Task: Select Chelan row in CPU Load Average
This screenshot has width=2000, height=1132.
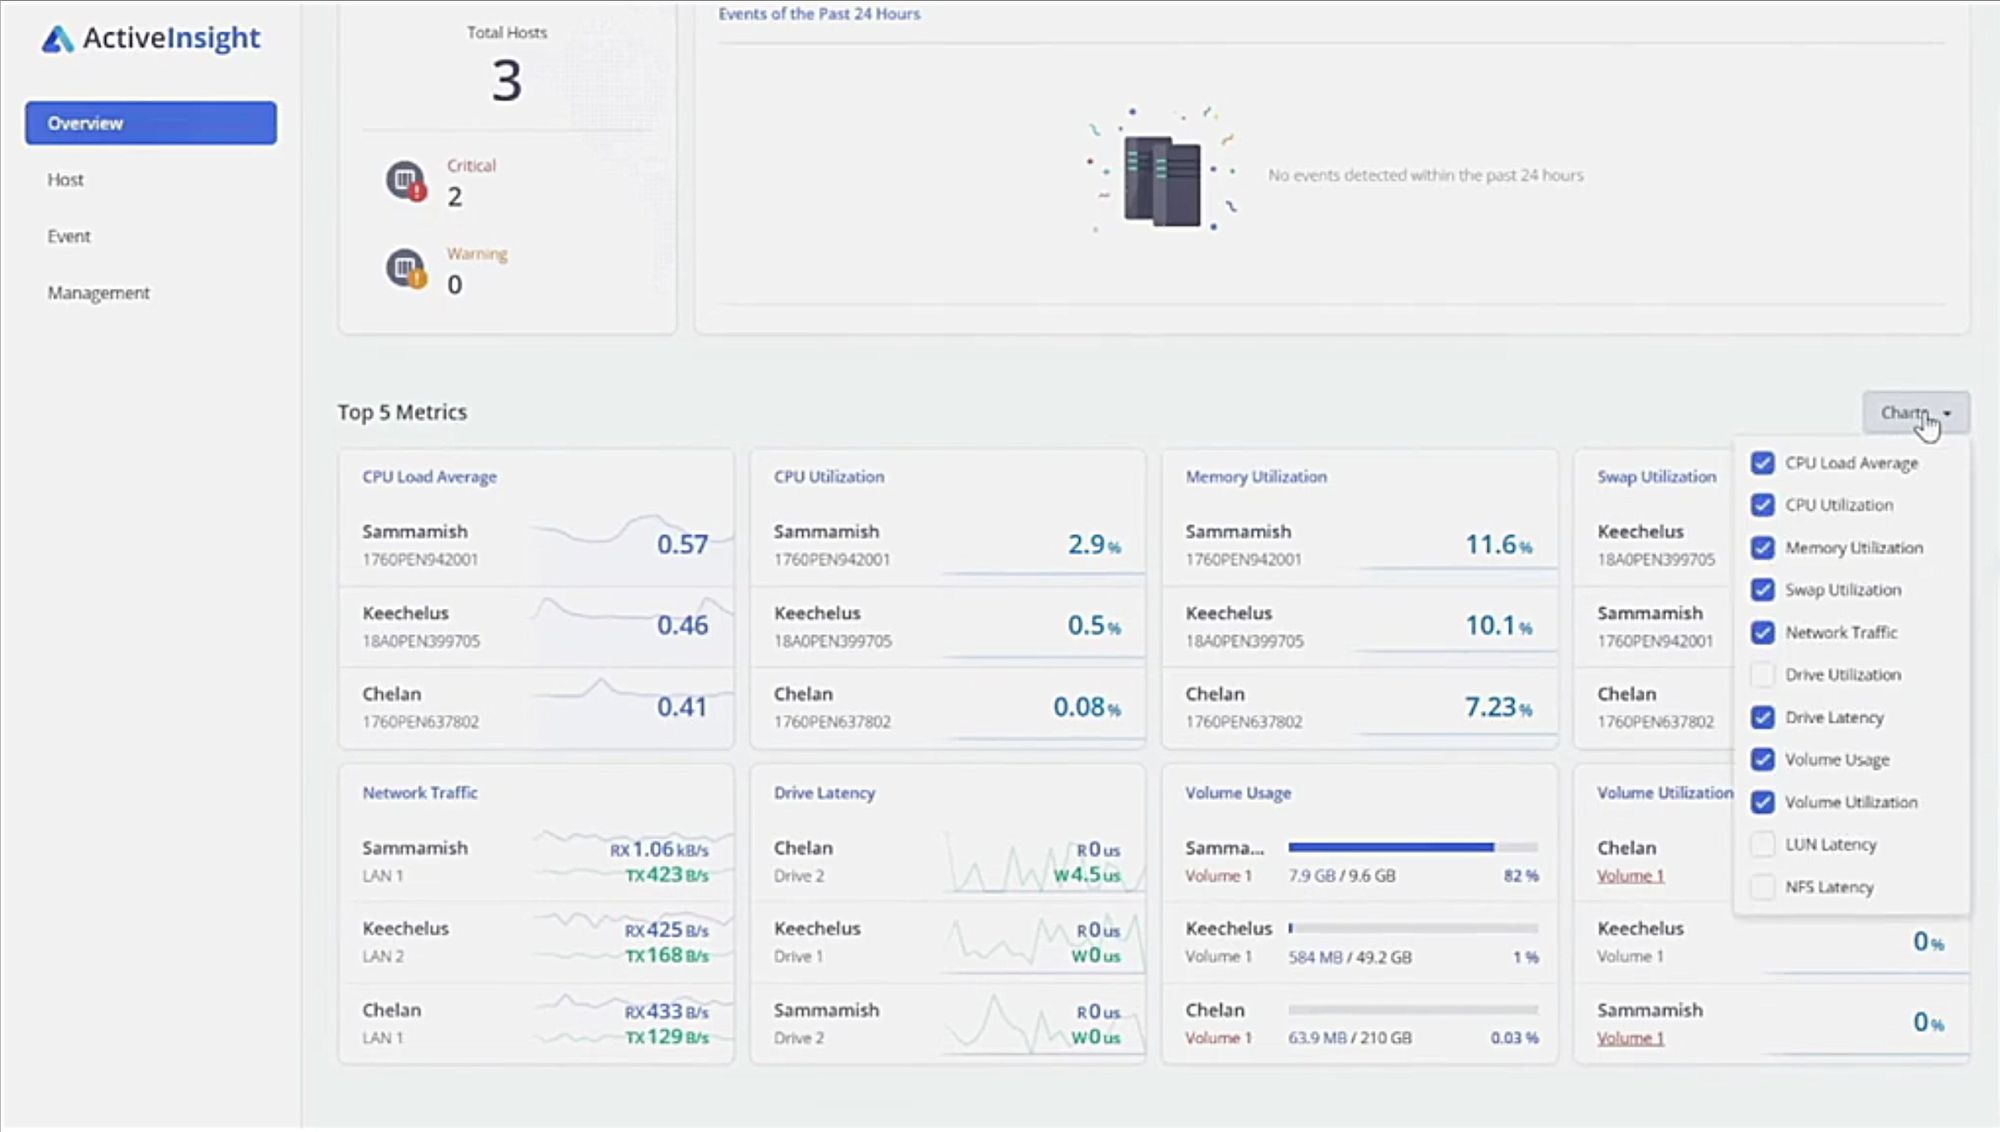Action: coord(536,708)
